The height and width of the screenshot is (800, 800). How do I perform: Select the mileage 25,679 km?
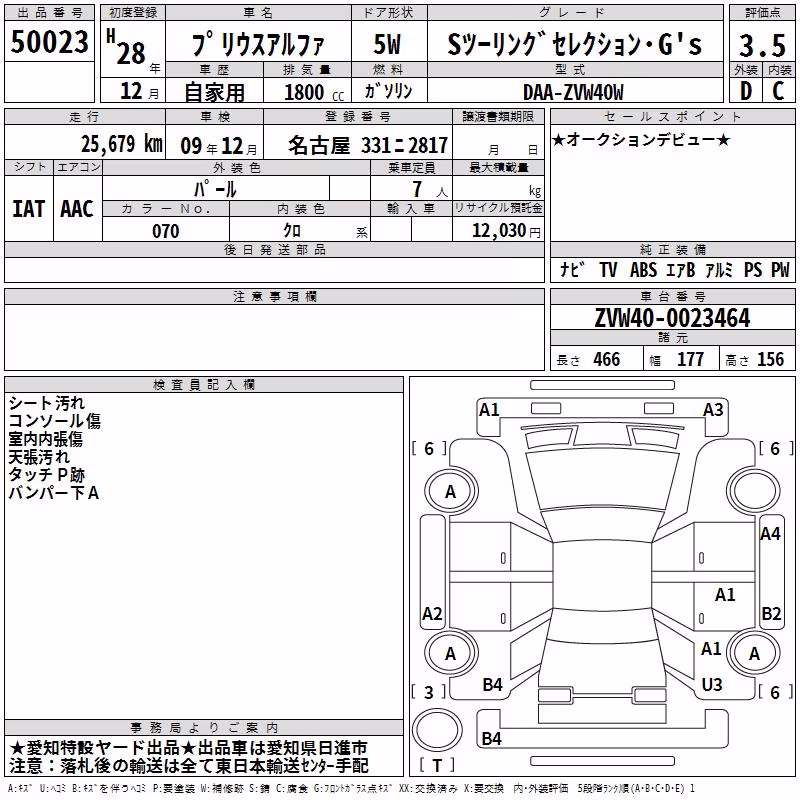(122, 143)
